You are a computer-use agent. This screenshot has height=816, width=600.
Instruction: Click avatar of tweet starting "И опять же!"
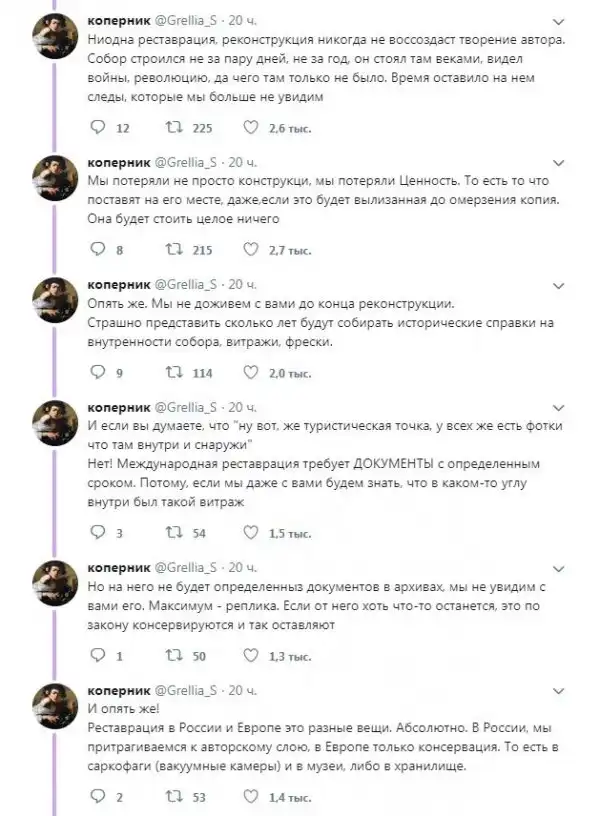57,710
